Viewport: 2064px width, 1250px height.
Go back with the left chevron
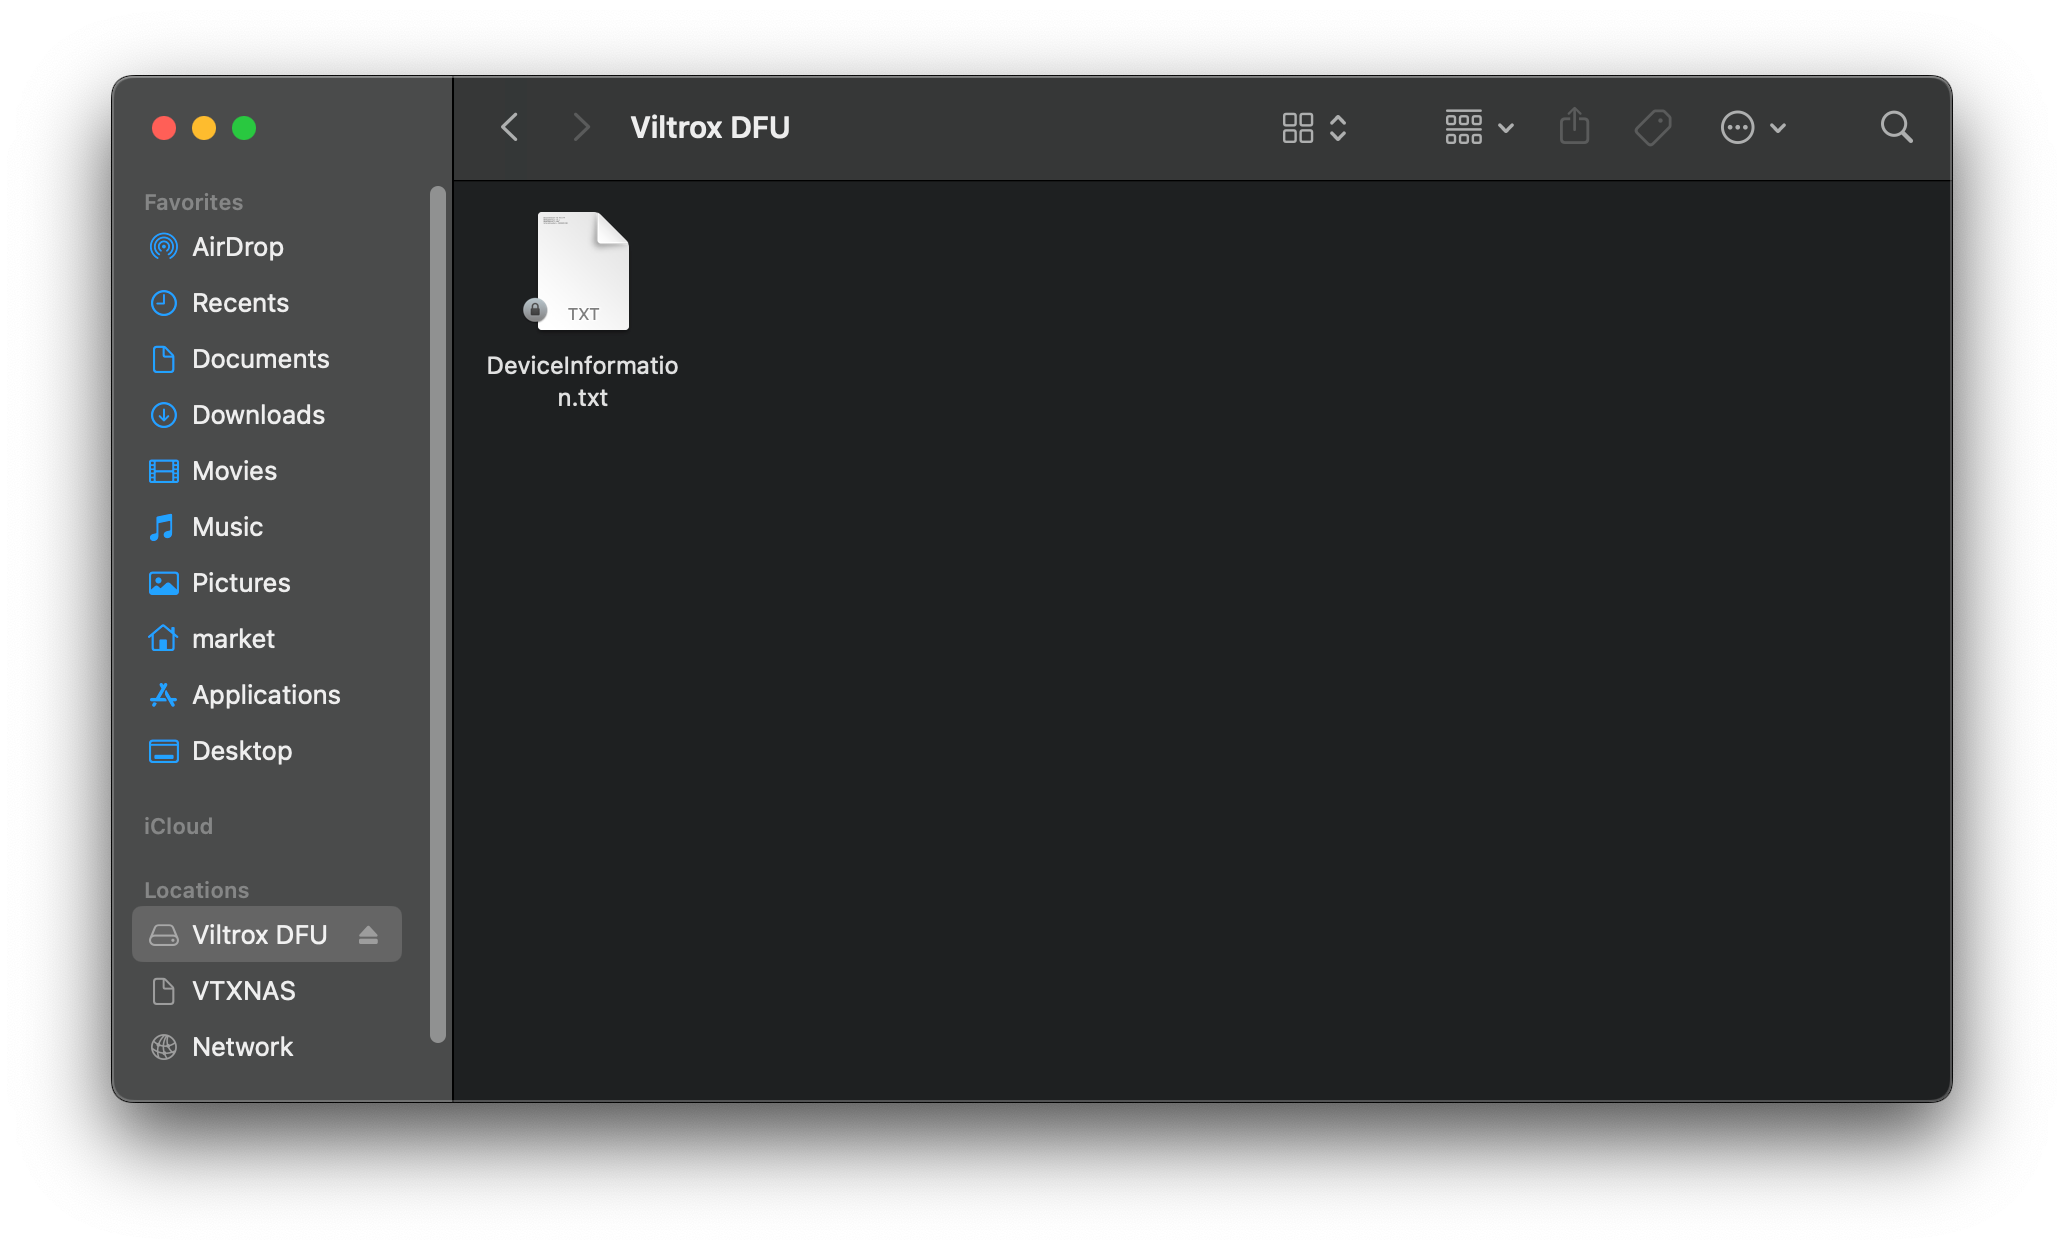point(509,127)
